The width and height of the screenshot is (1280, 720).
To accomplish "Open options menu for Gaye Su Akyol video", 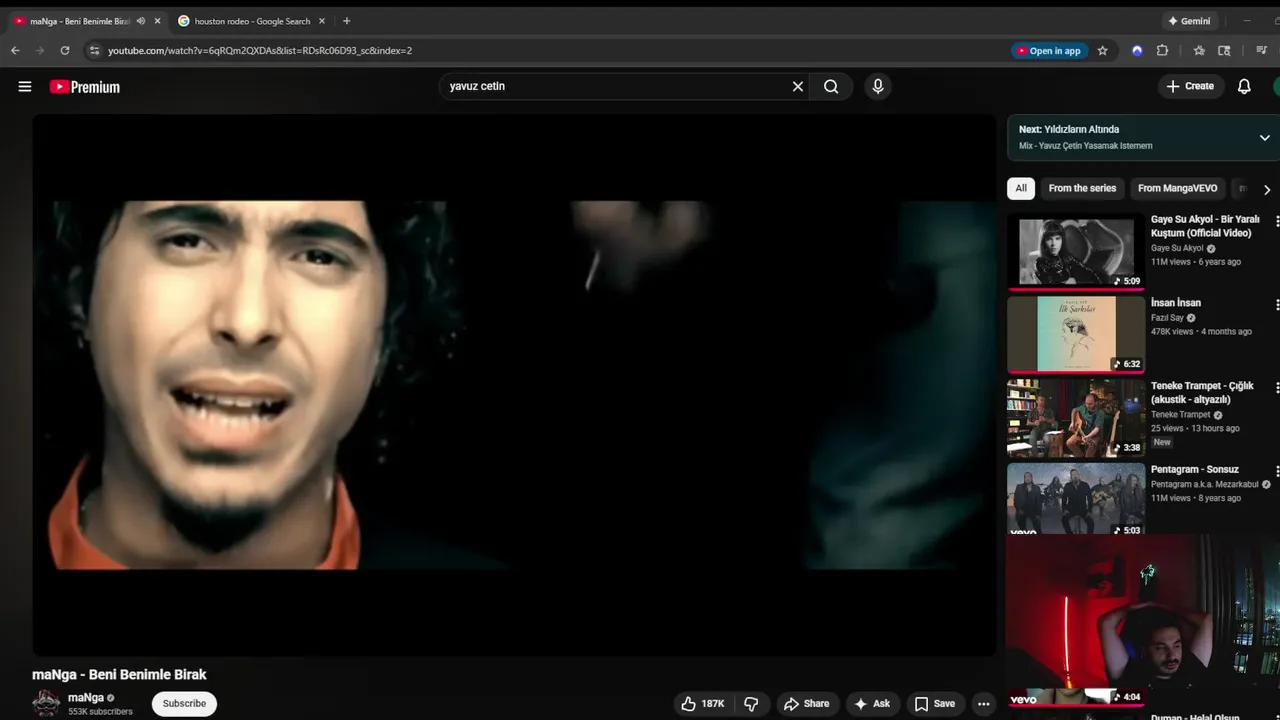I will pyautogui.click(x=1277, y=221).
